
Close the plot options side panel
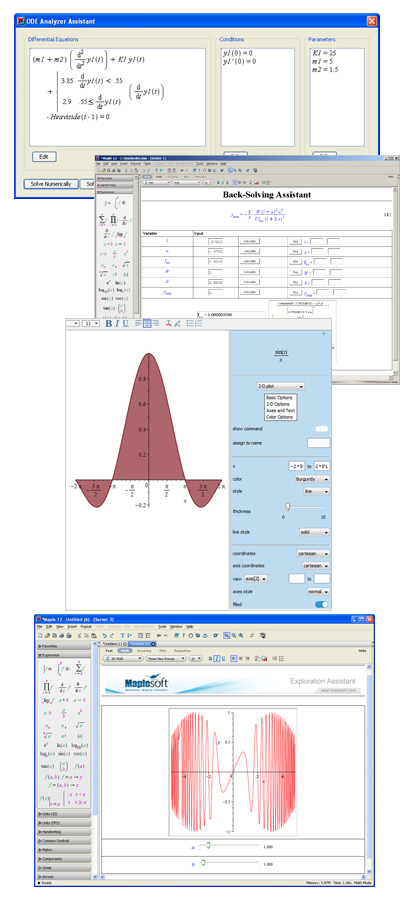323,334
